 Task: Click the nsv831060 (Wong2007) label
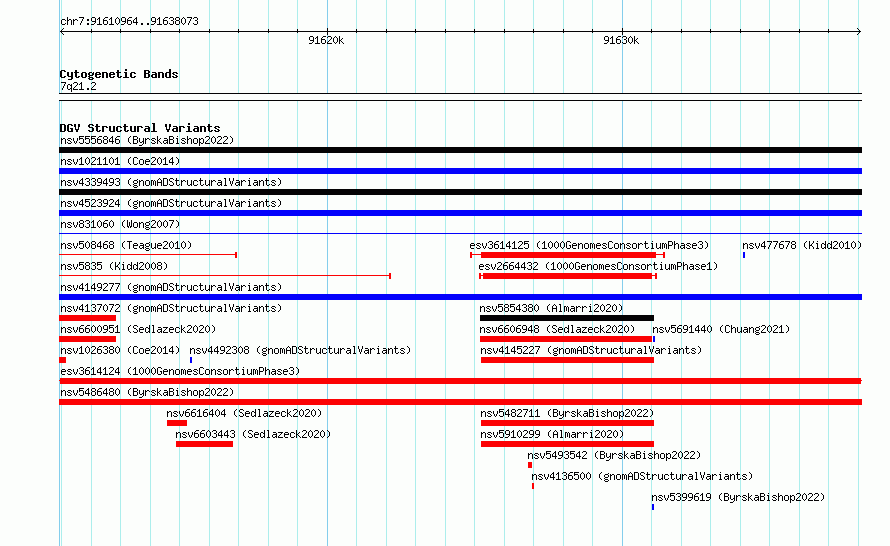120,224
